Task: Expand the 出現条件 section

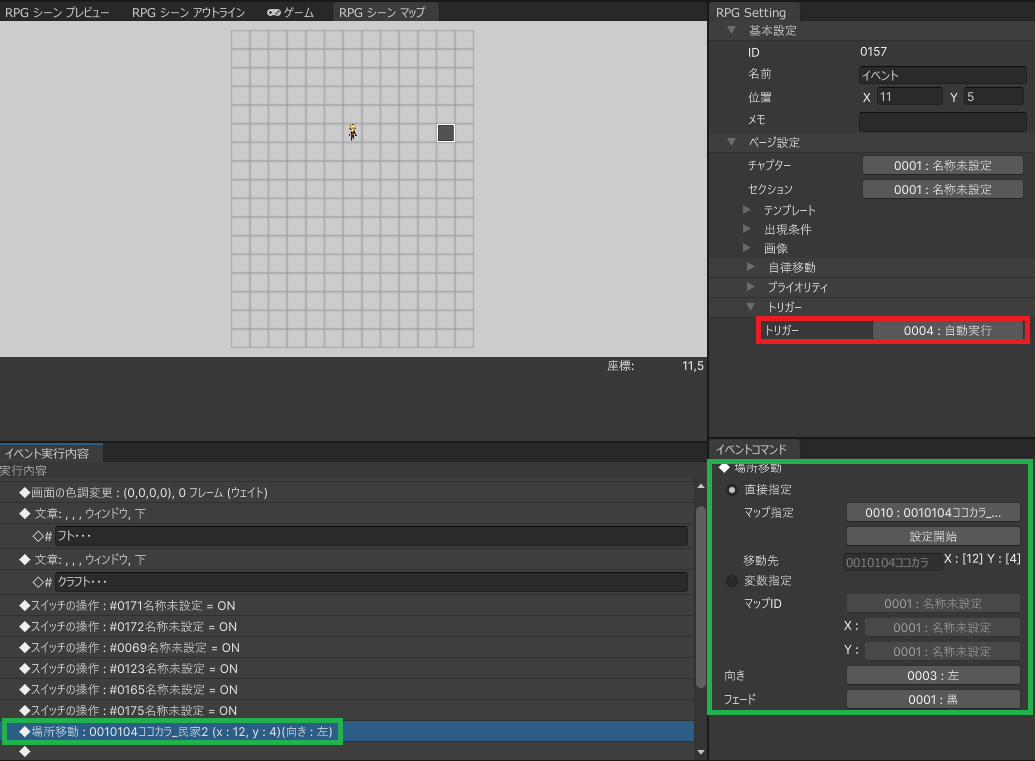Action: click(748, 229)
